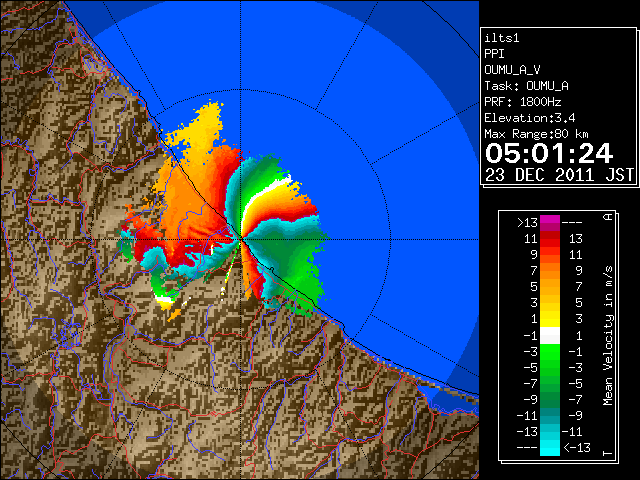The height and width of the screenshot is (480, 640).
Task: Click the date '23 DEC 2011 JST'
Action: coord(559,175)
